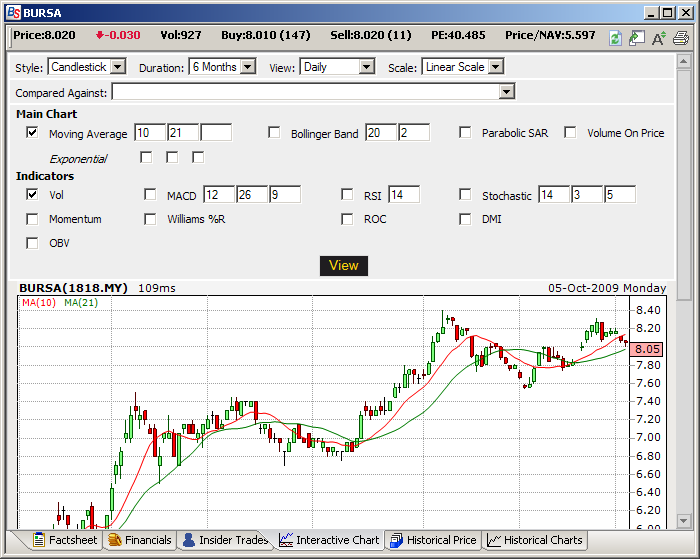700x559 pixels.
Task: Click the detach window icon
Action: click(637, 38)
